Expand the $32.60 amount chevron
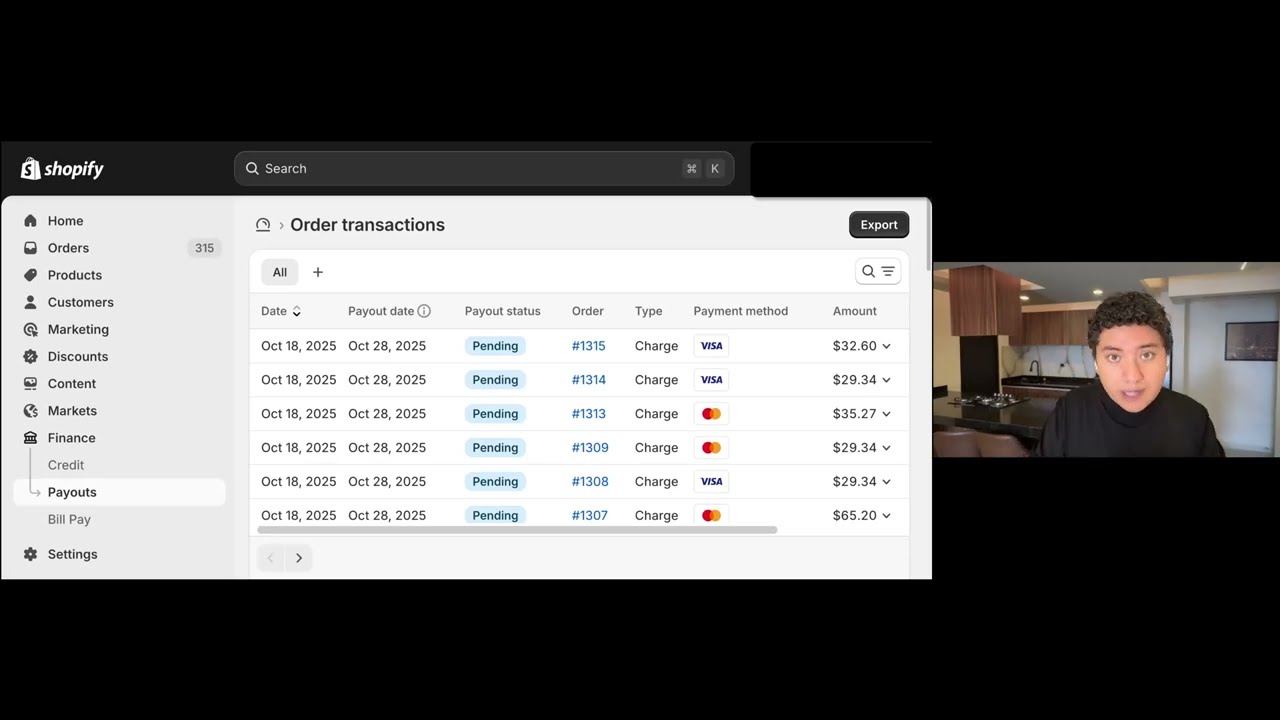This screenshot has width=1280, height=720. [886, 346]
